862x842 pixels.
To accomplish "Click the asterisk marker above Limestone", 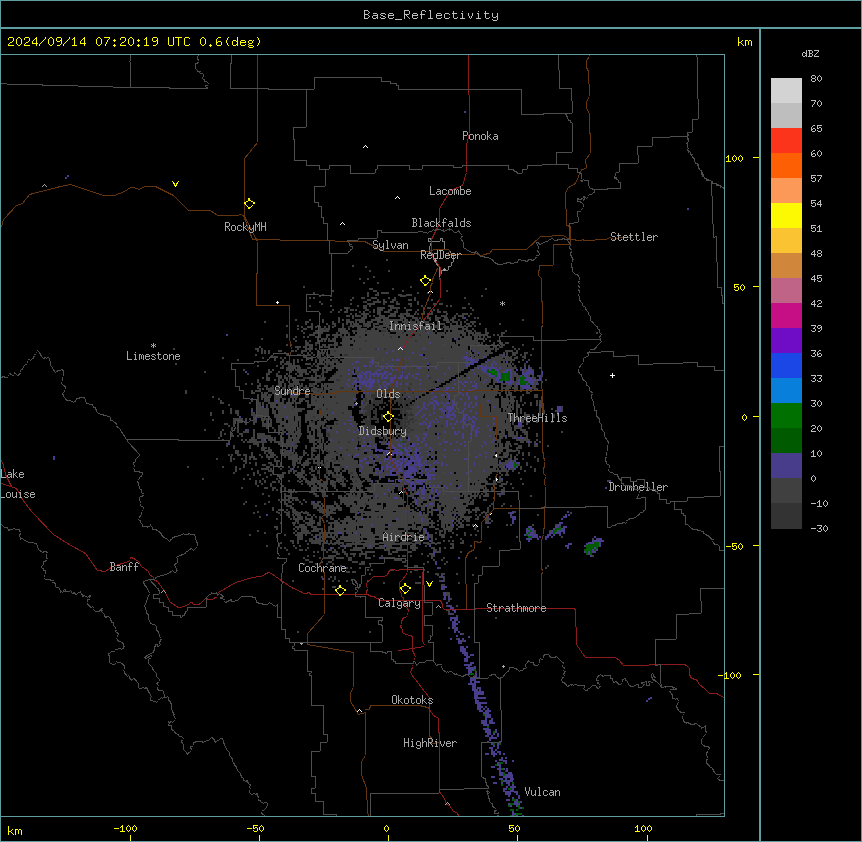I will pyautogui.click(x=153, y=346).
